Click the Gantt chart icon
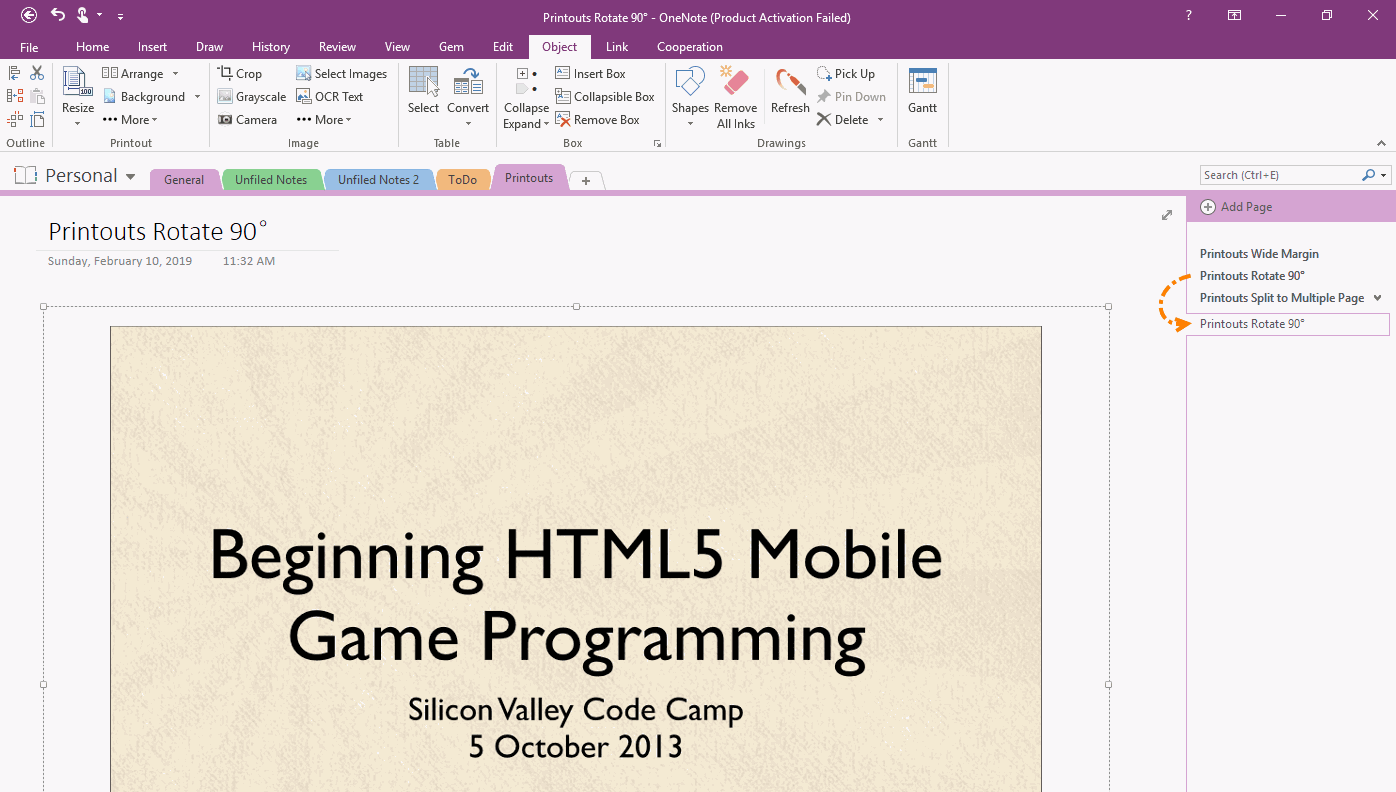The image size is (1396, 792). coord(922,83)
